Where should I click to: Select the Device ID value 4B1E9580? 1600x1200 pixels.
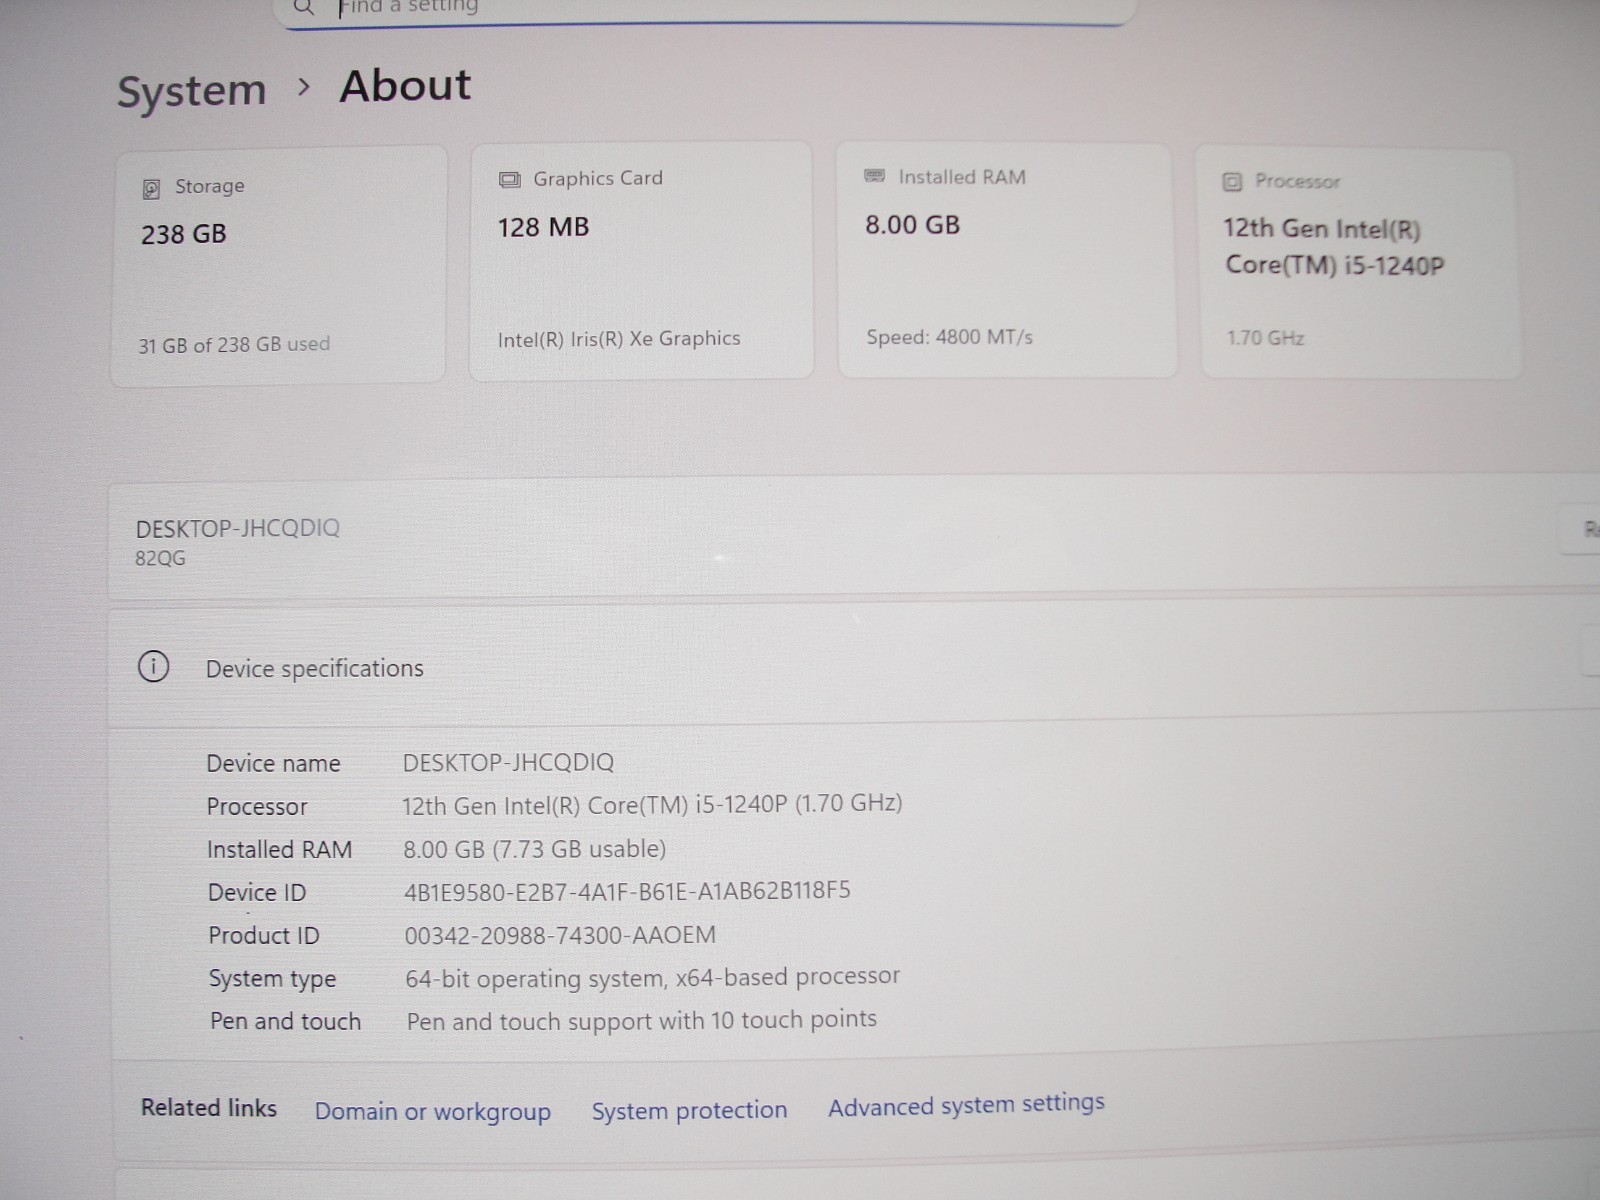pyautogui.click(x=627, y=891)
